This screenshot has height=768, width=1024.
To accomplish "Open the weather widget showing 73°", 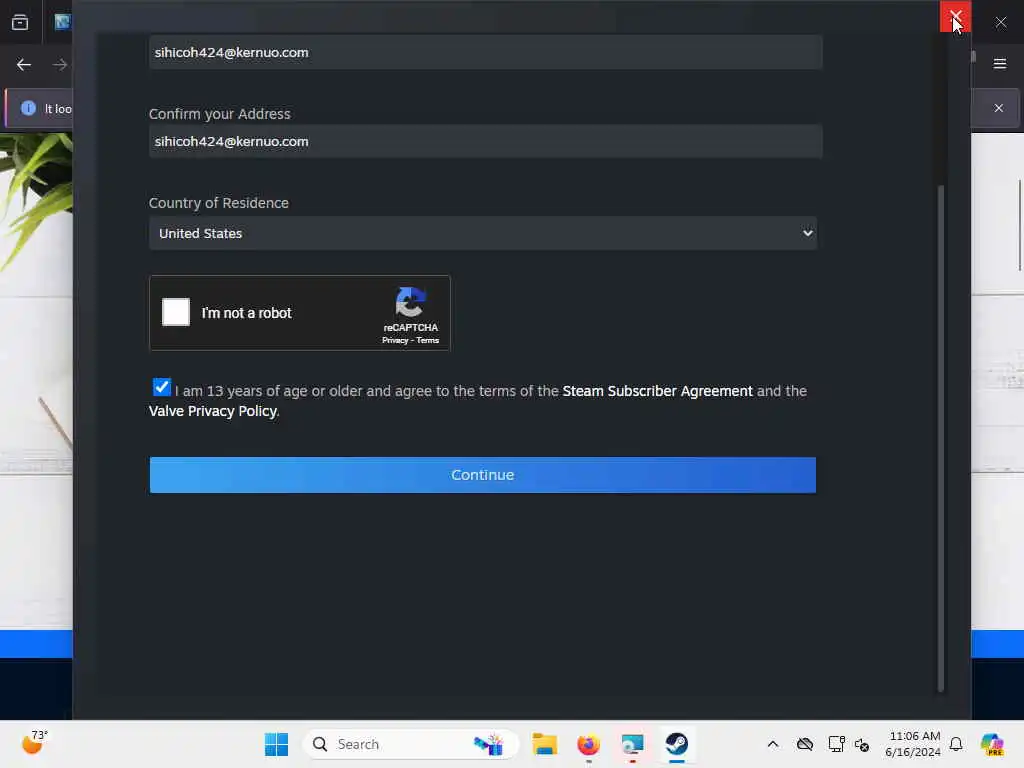I will pyautogui.click(x=34, y=743).
